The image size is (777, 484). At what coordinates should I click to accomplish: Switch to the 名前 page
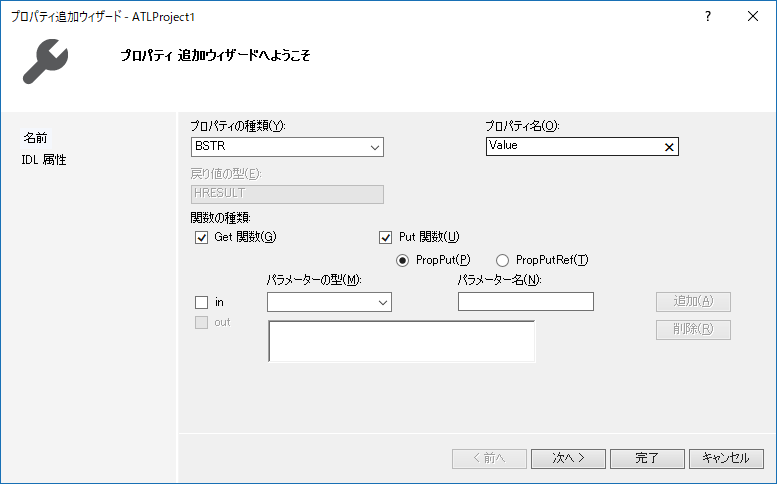click(36, 138)
